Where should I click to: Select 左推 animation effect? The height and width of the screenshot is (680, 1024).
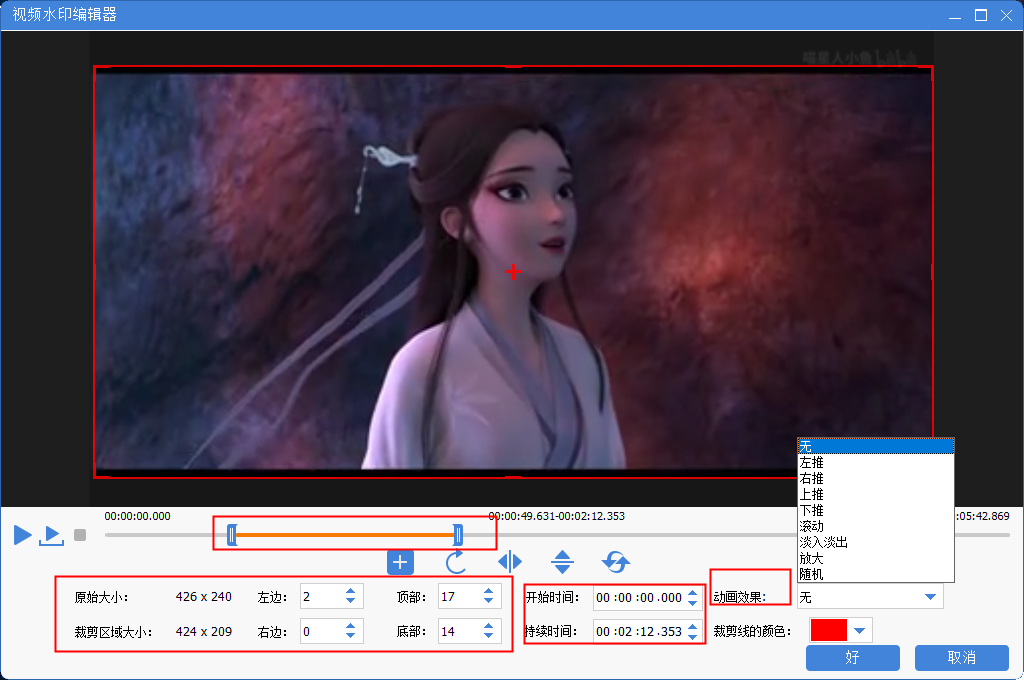click(876, 462)
